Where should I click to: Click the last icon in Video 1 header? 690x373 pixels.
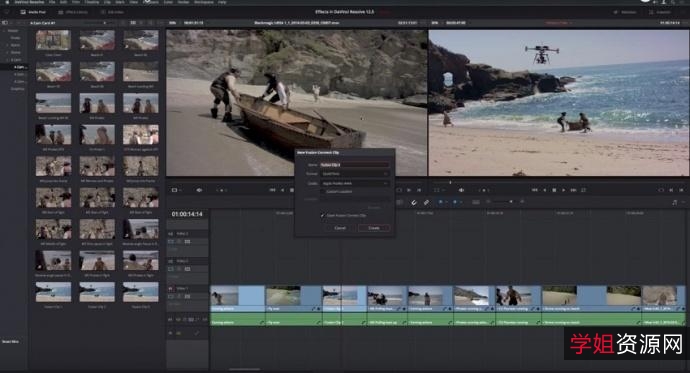(x=187, y=296)
